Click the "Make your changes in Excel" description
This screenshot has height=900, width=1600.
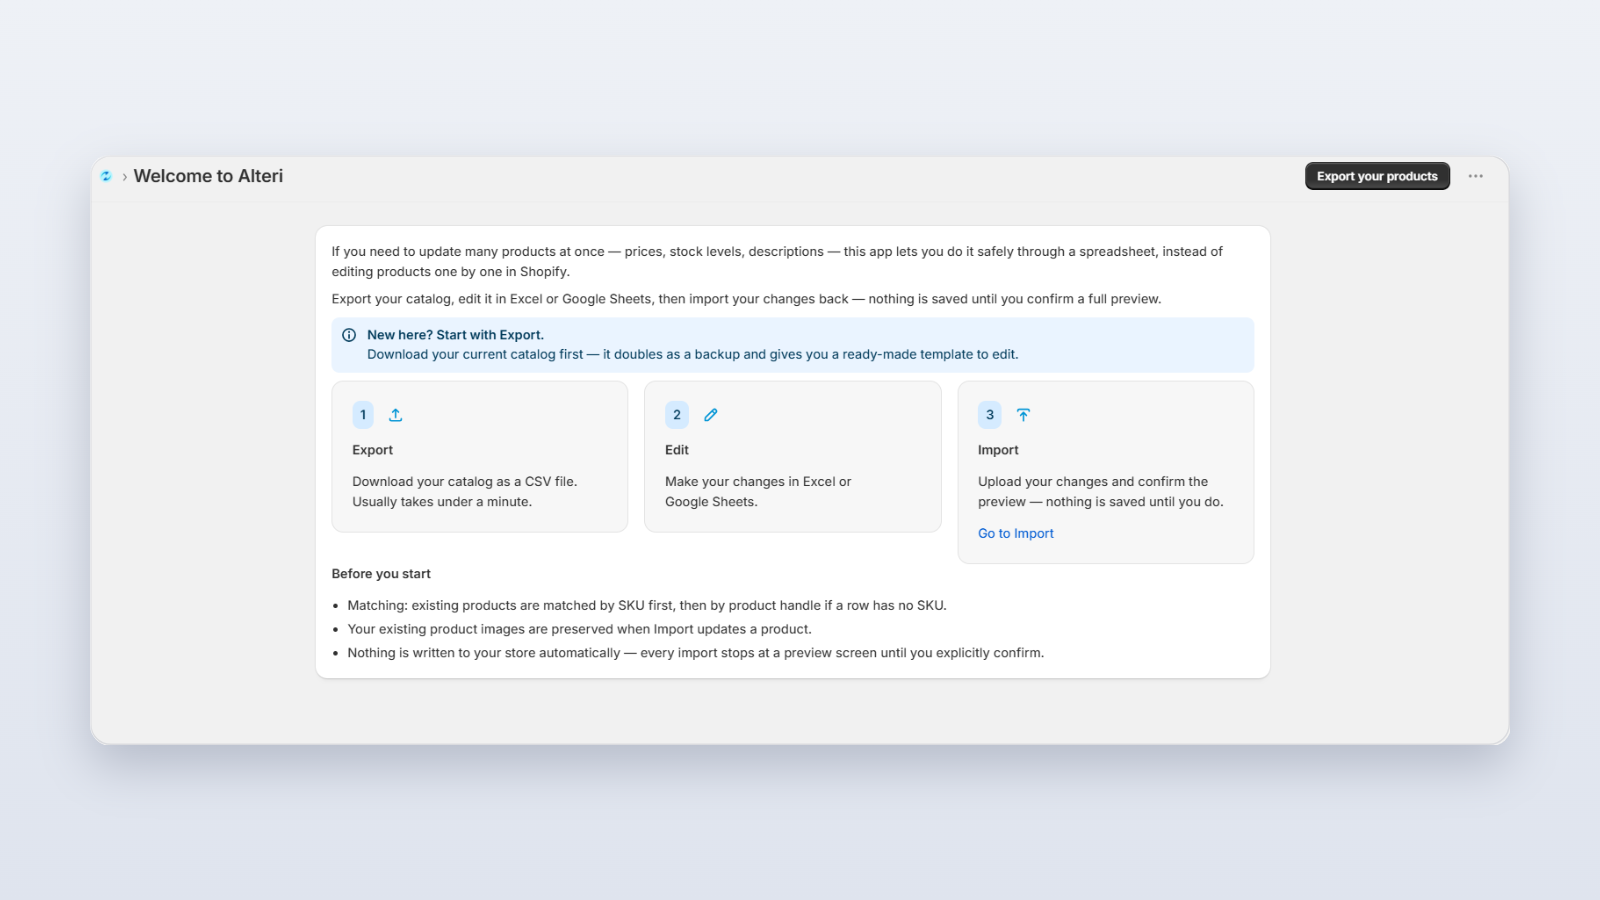tap(758, 492)
